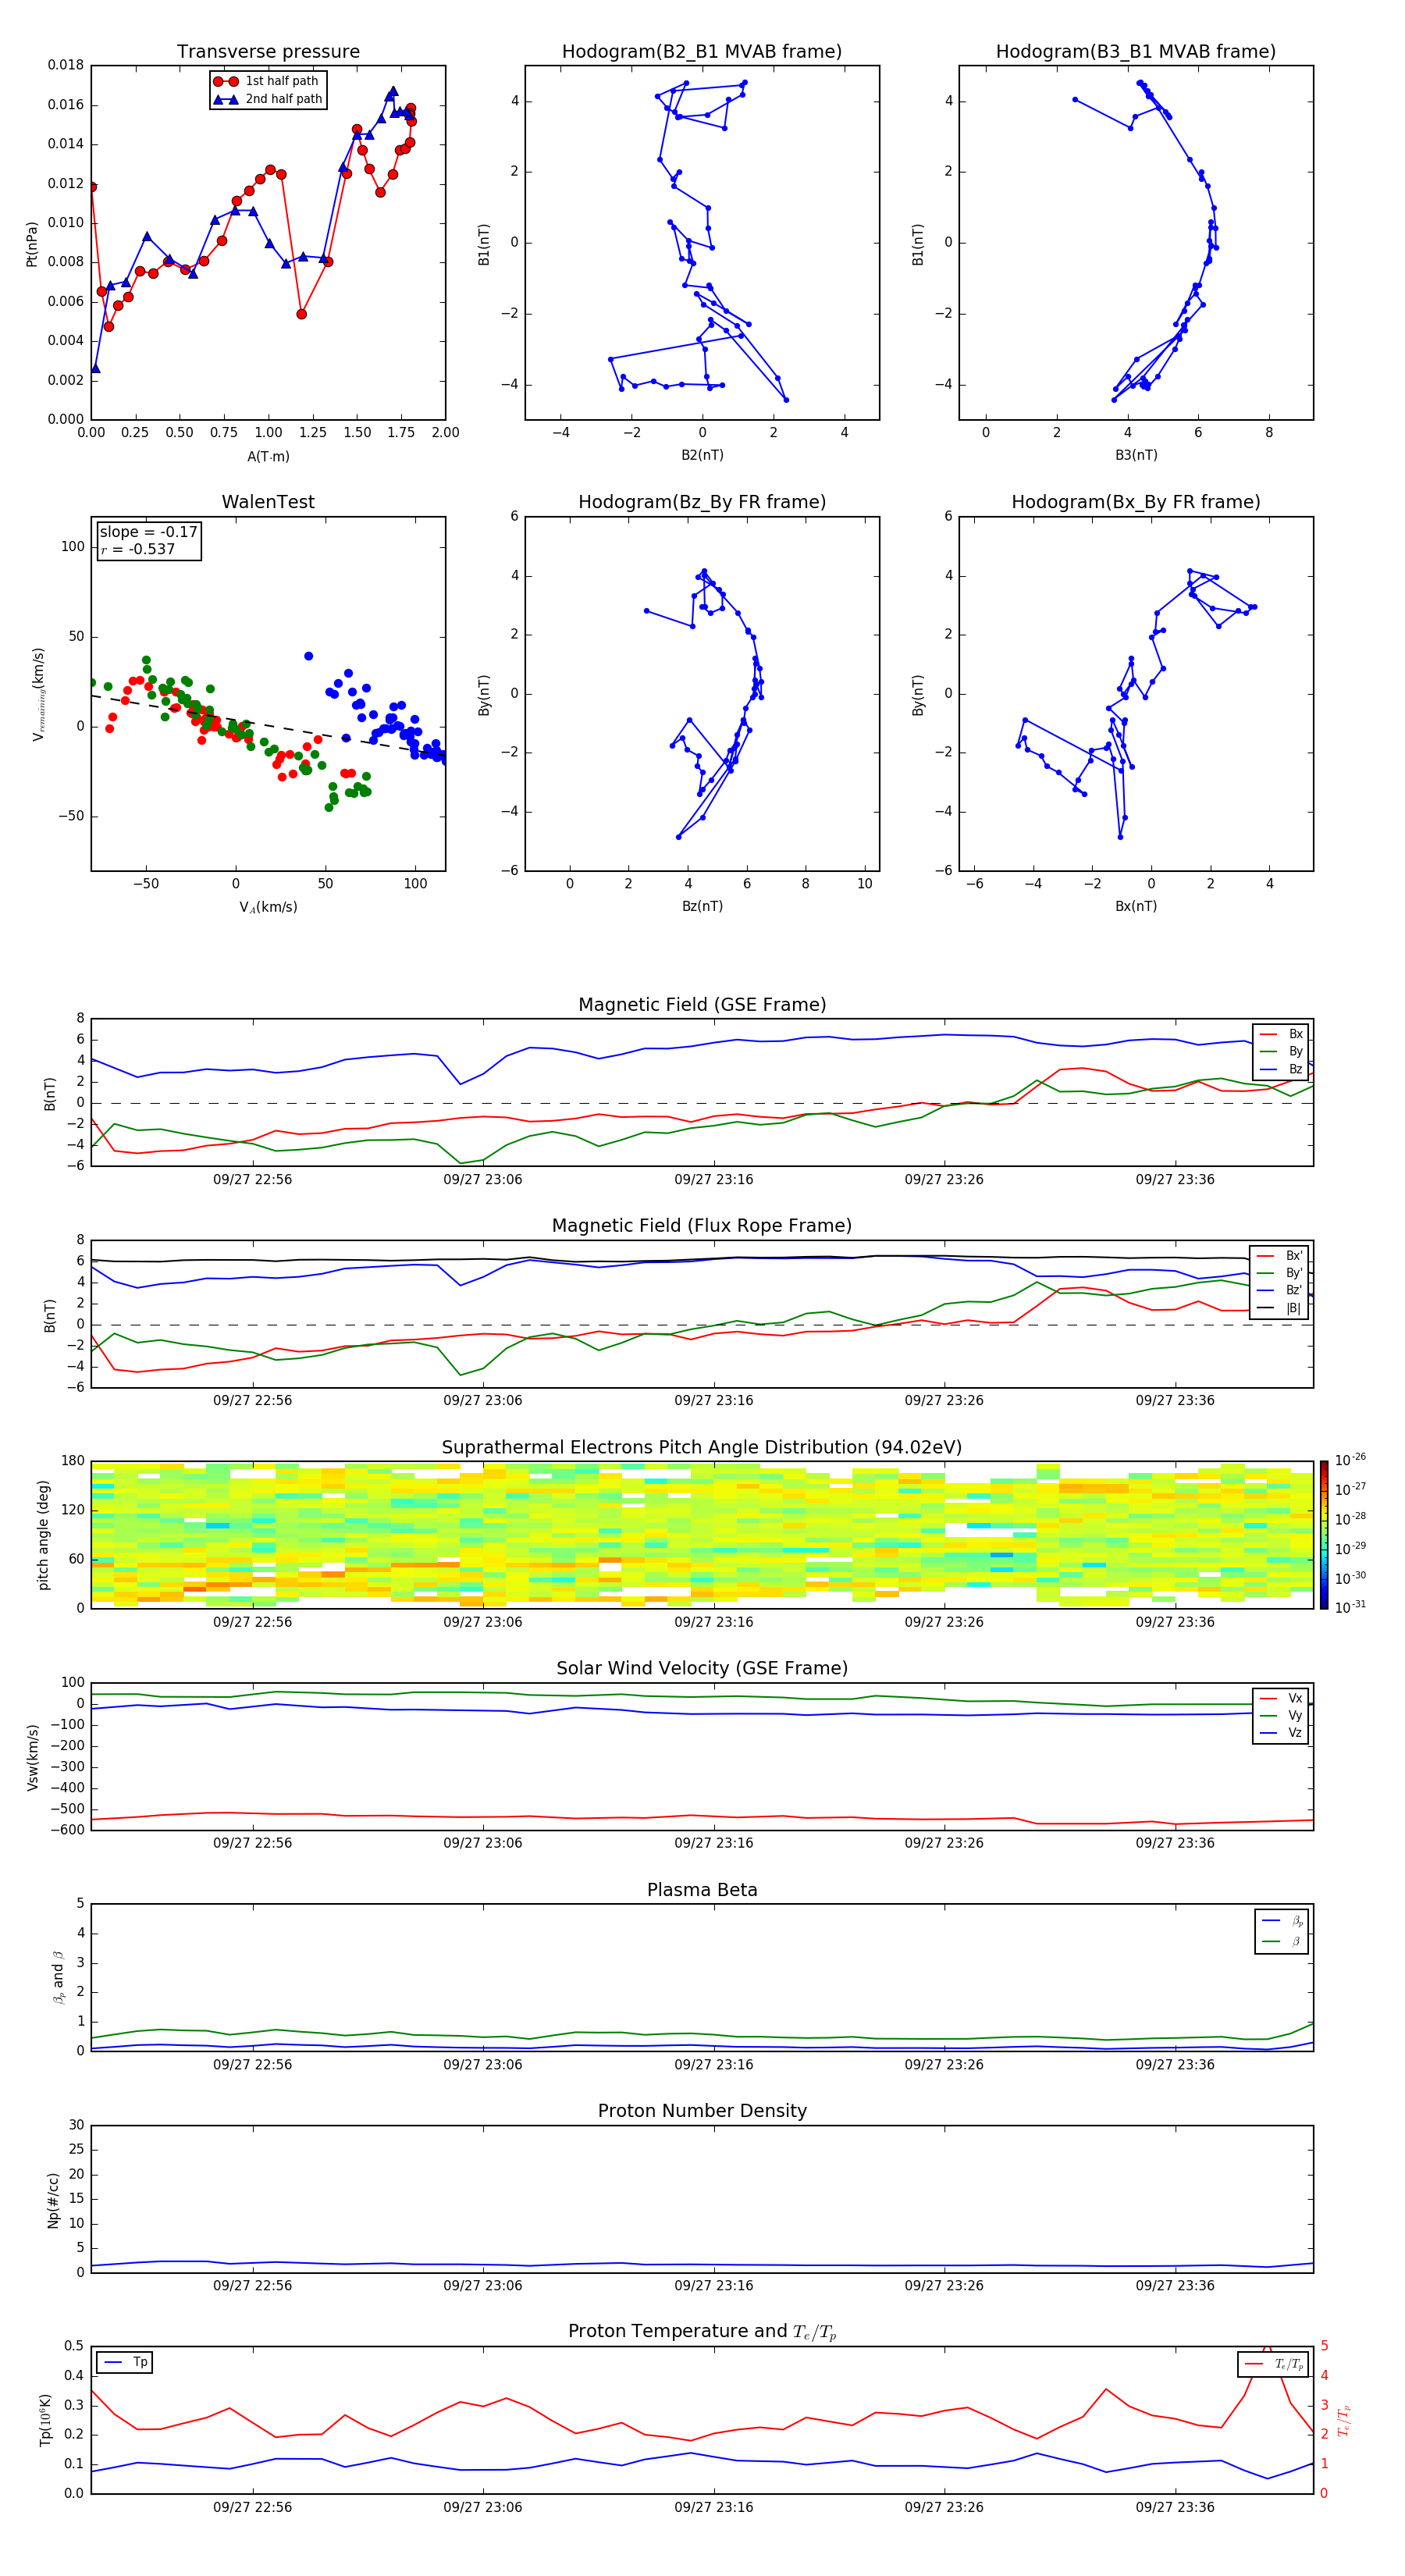Click the 'Magnetic Field (GSE Frame)' title

pos(702,1004)
